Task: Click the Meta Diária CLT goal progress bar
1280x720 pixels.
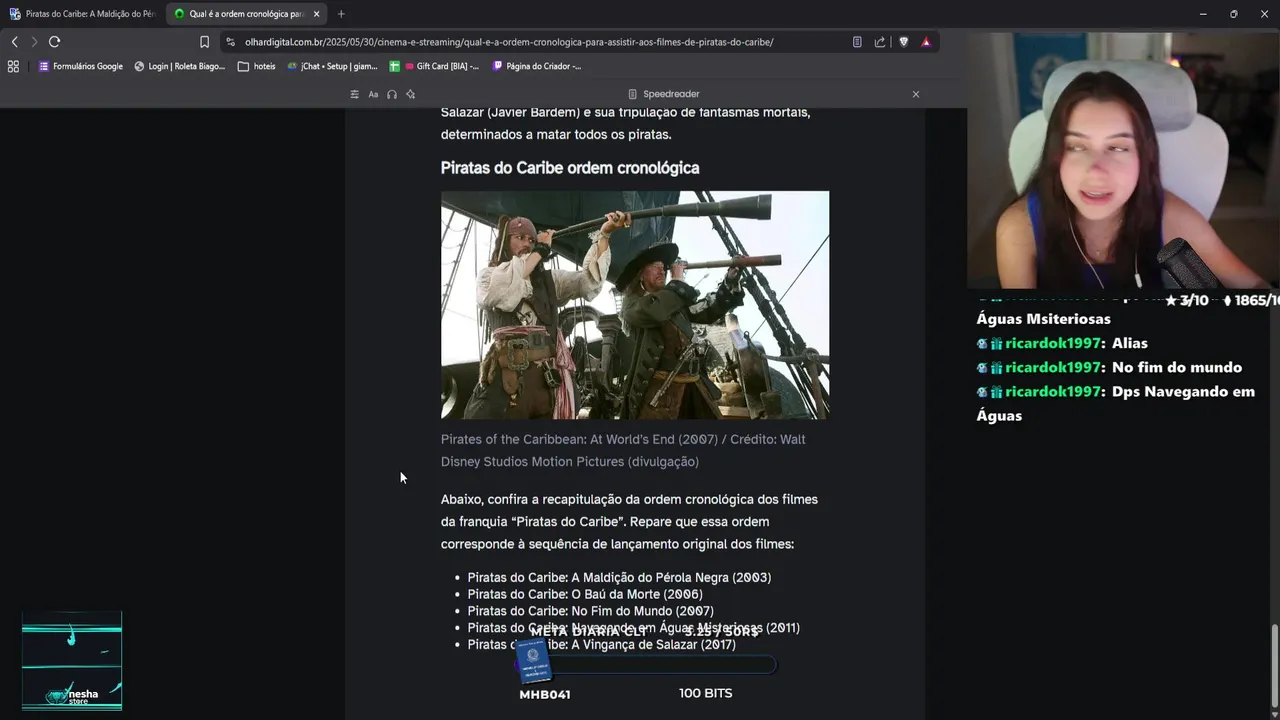Action: 646,664
